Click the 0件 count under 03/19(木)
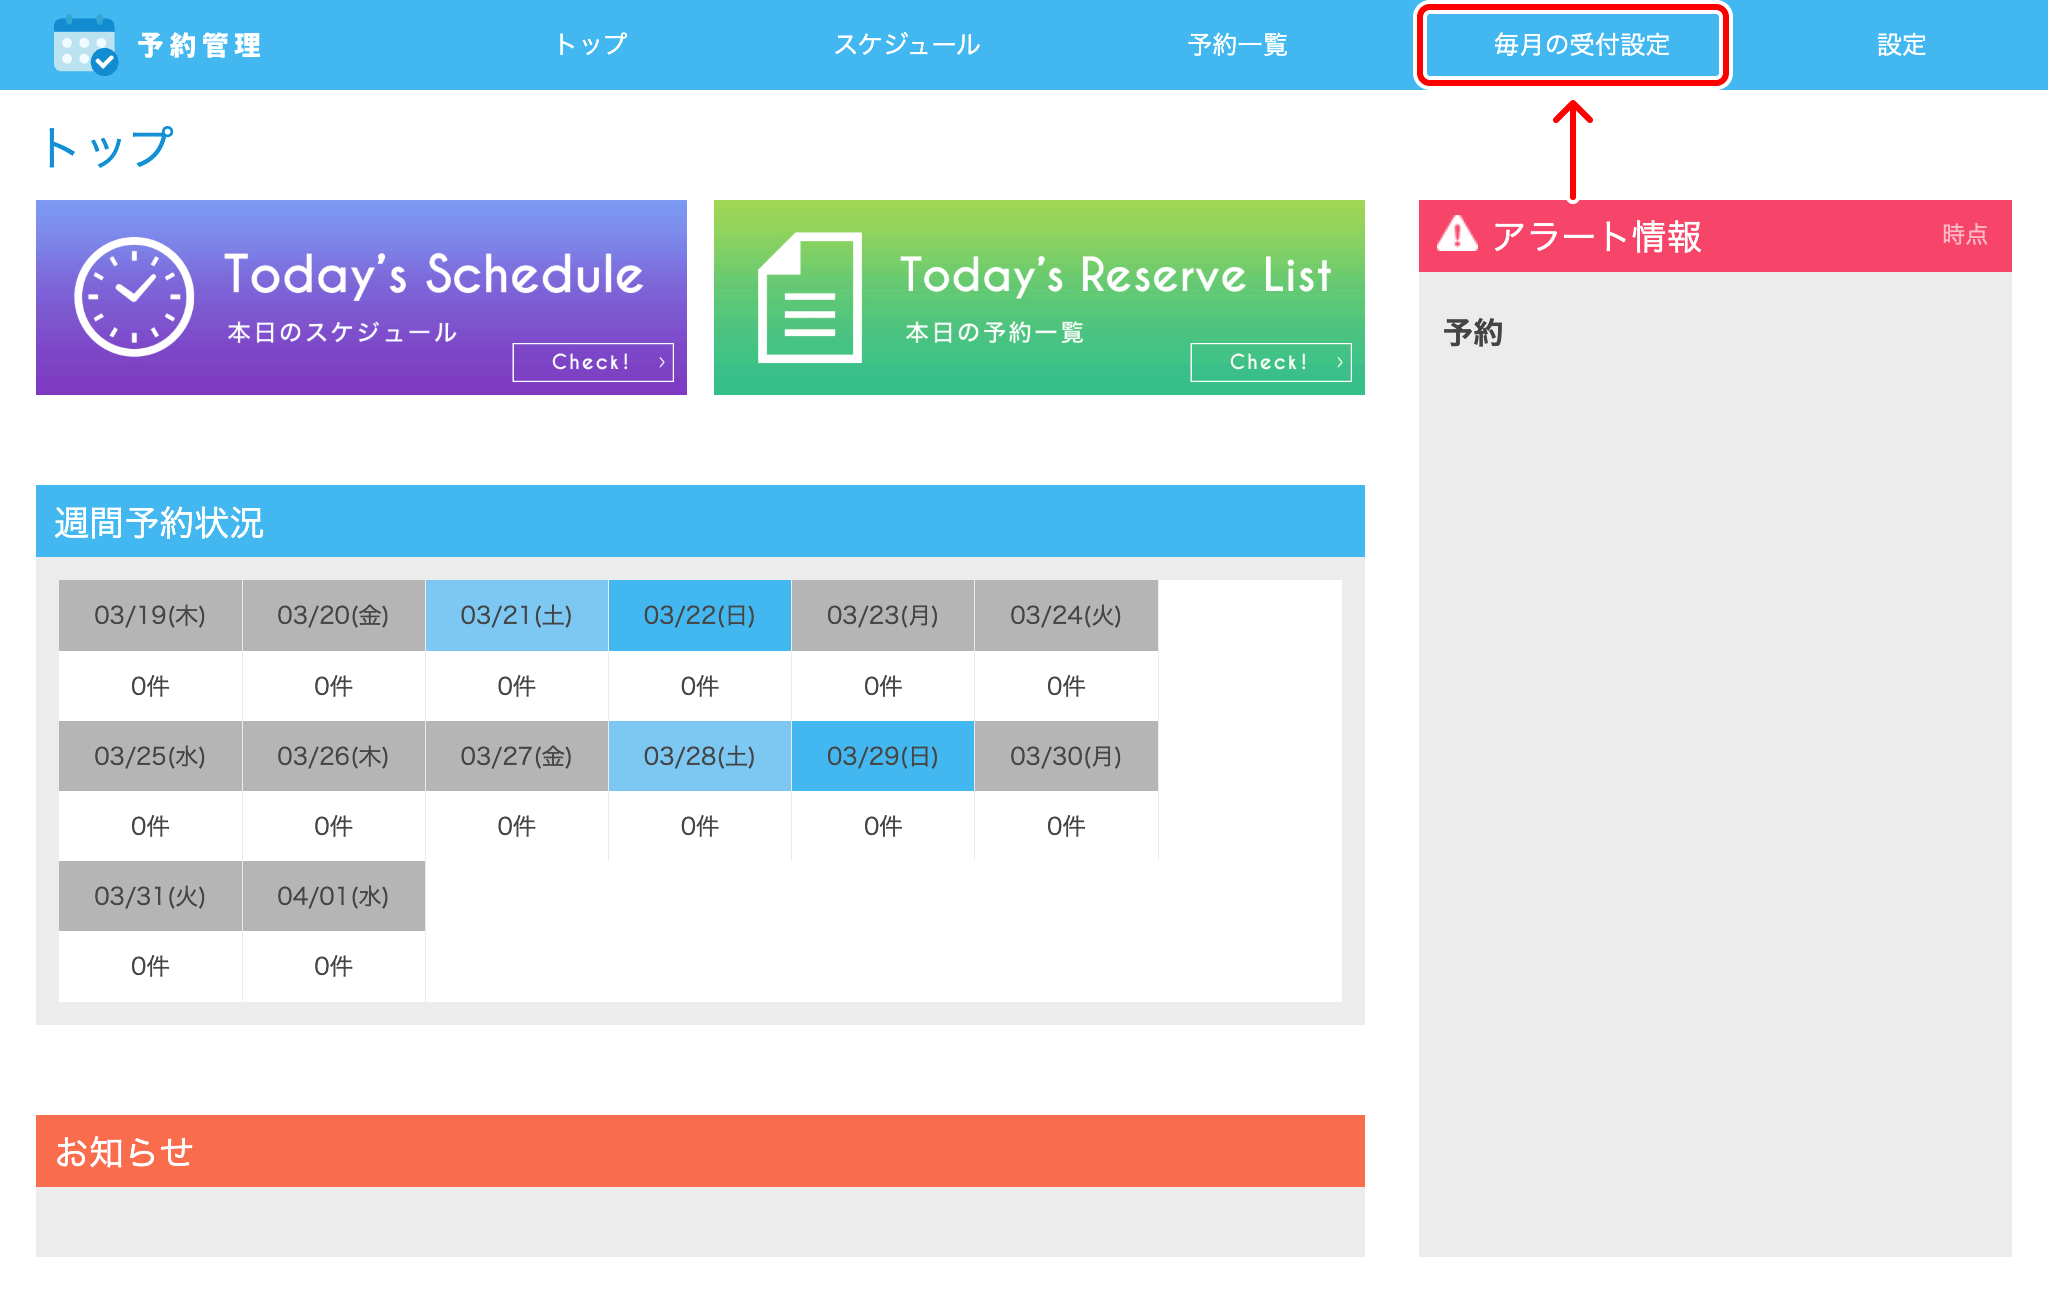 click(x=149, y=685)
